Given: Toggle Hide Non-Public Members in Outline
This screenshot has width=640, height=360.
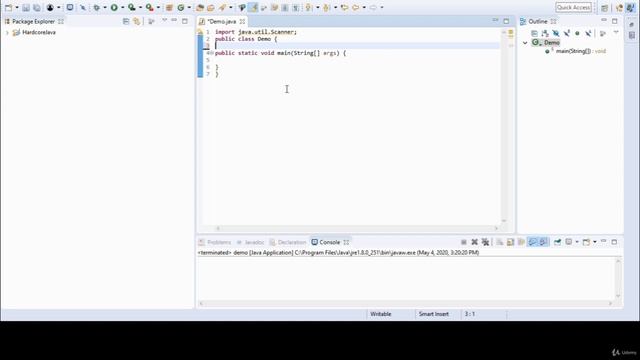Looking at the screenshot, I should (577, 33).
